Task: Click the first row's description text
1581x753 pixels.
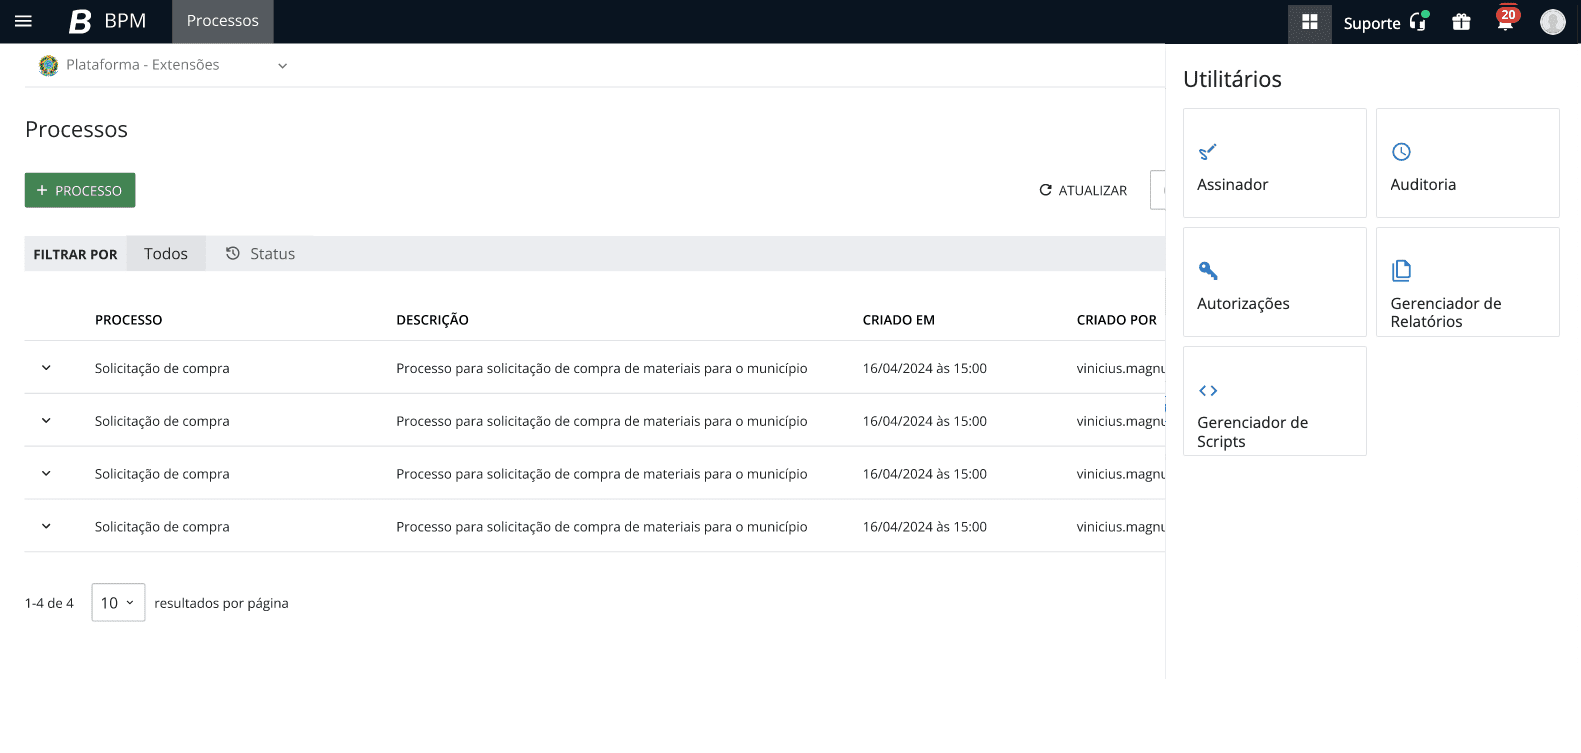Action: [x=601, y=368]
